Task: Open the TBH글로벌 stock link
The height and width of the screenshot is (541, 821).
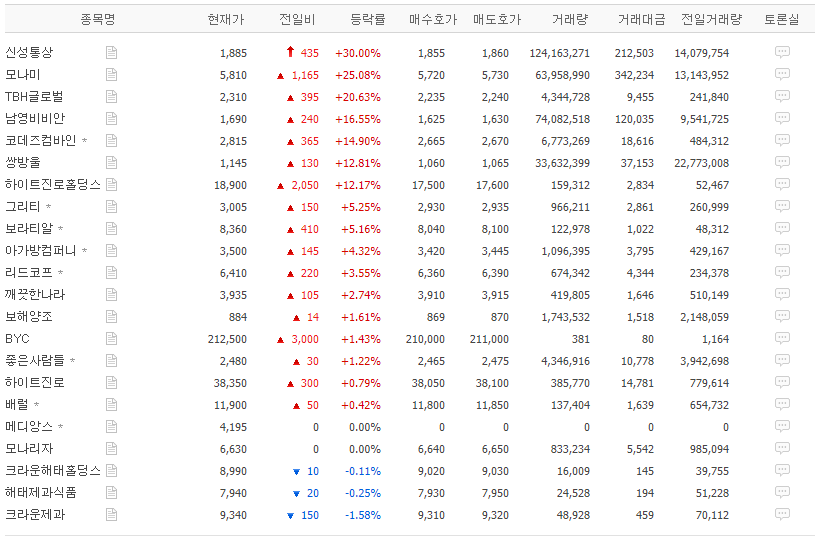Action: click(34, 96)
